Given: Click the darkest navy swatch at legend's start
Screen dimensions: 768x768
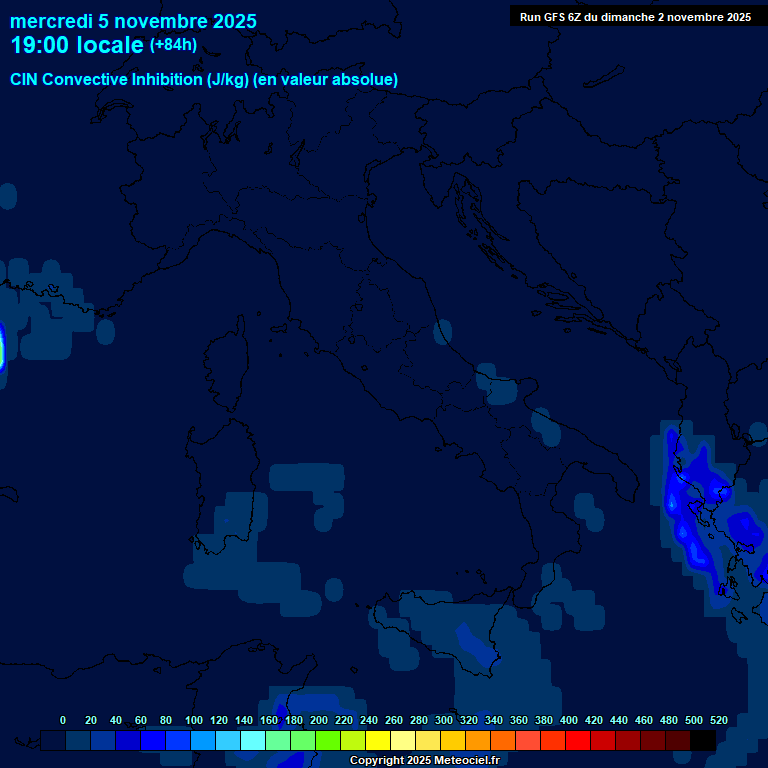Looking at the screenshot, I should click(x=53, y=740).
